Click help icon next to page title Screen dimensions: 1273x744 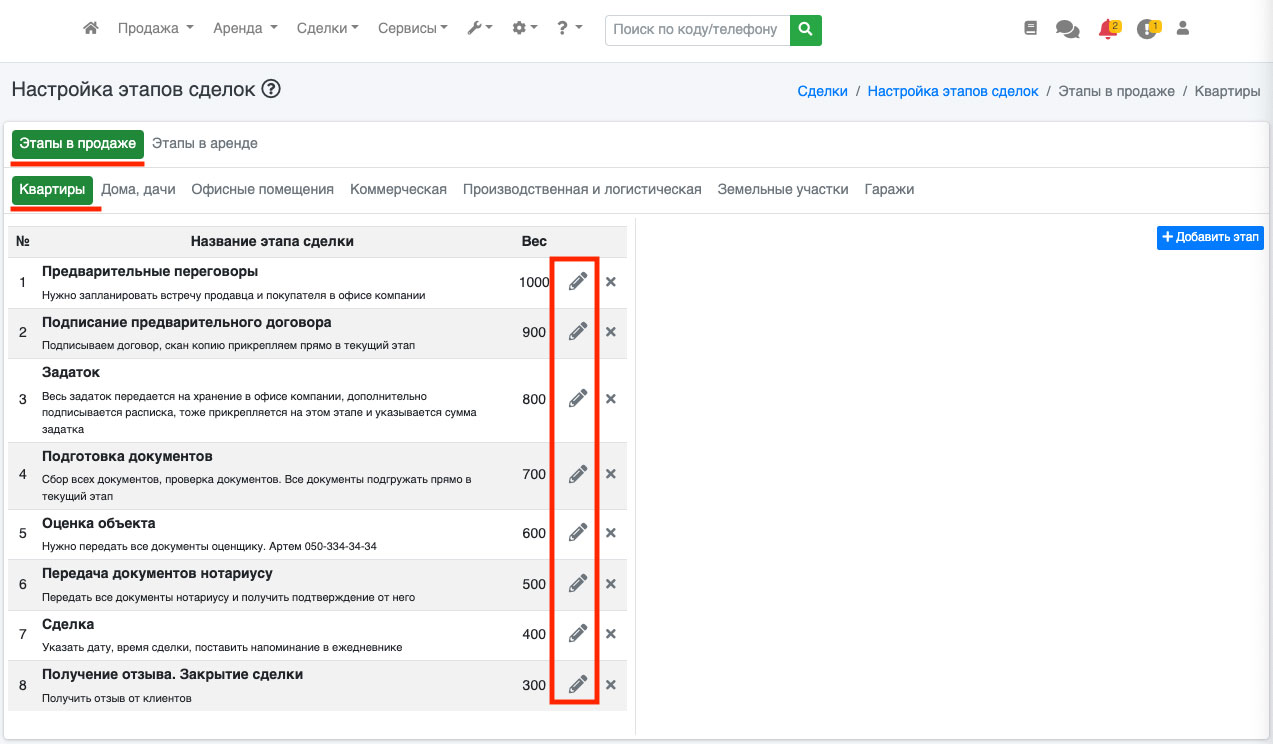pyautogui.click(x=271, y=89)
